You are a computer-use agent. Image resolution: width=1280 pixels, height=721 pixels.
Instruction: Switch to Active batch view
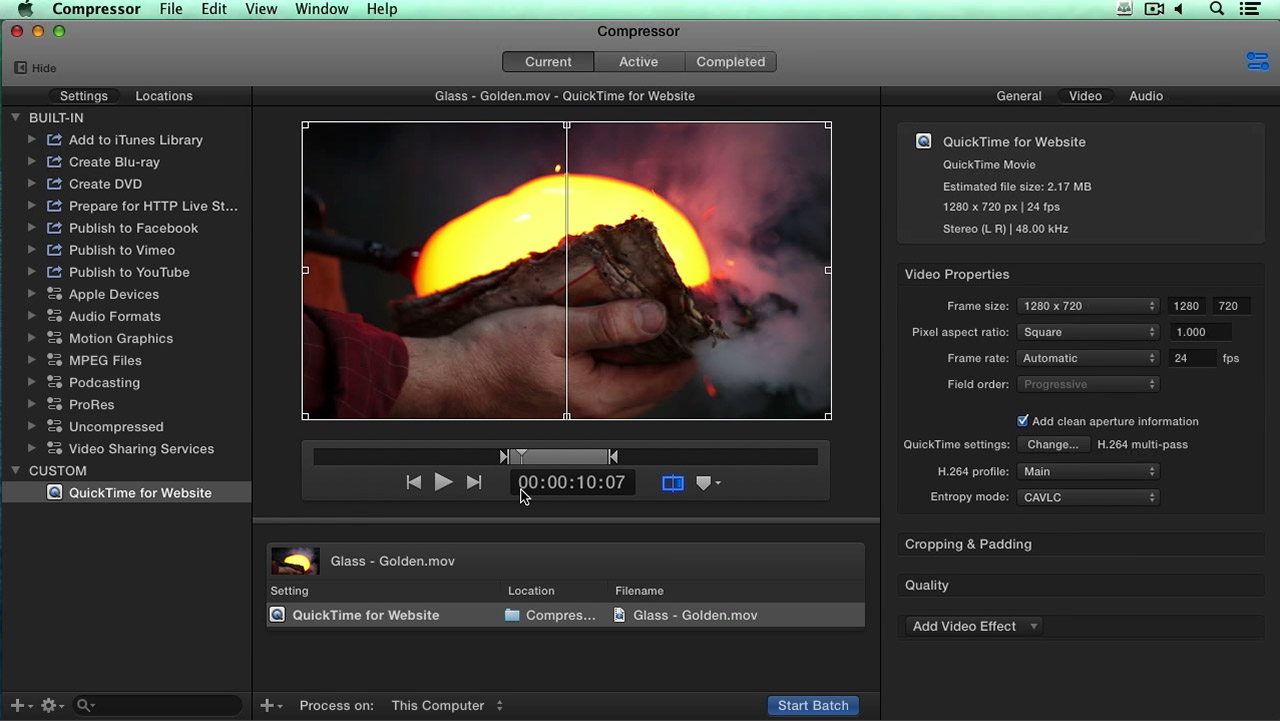pyautogui.click(x=638, y=62)
